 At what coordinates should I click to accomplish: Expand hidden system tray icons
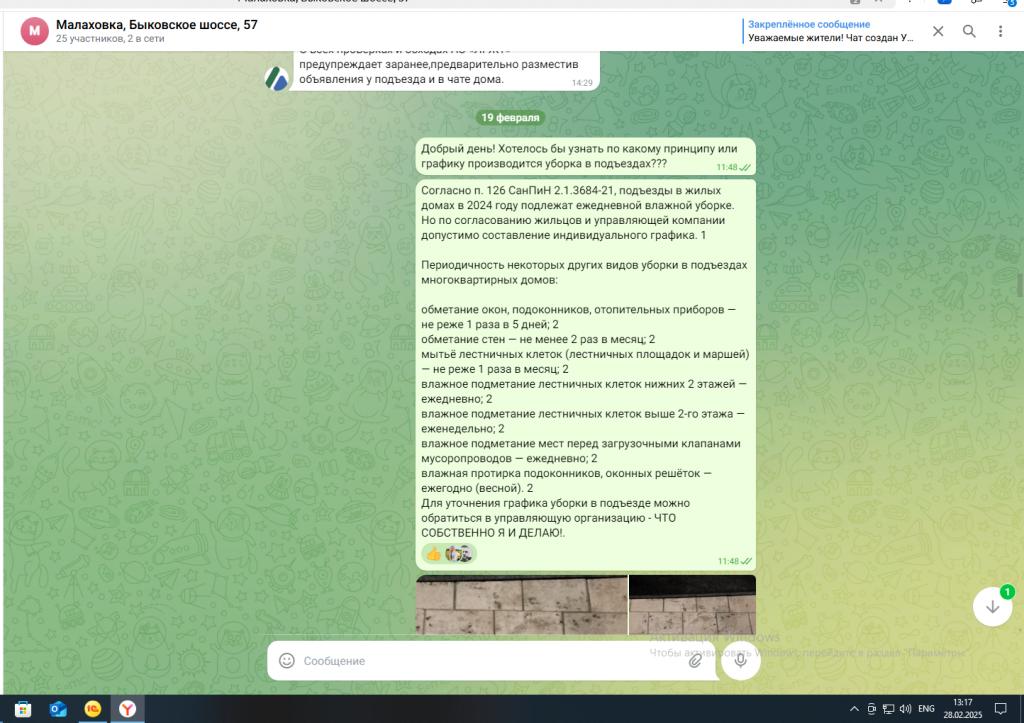click(854, 709)
